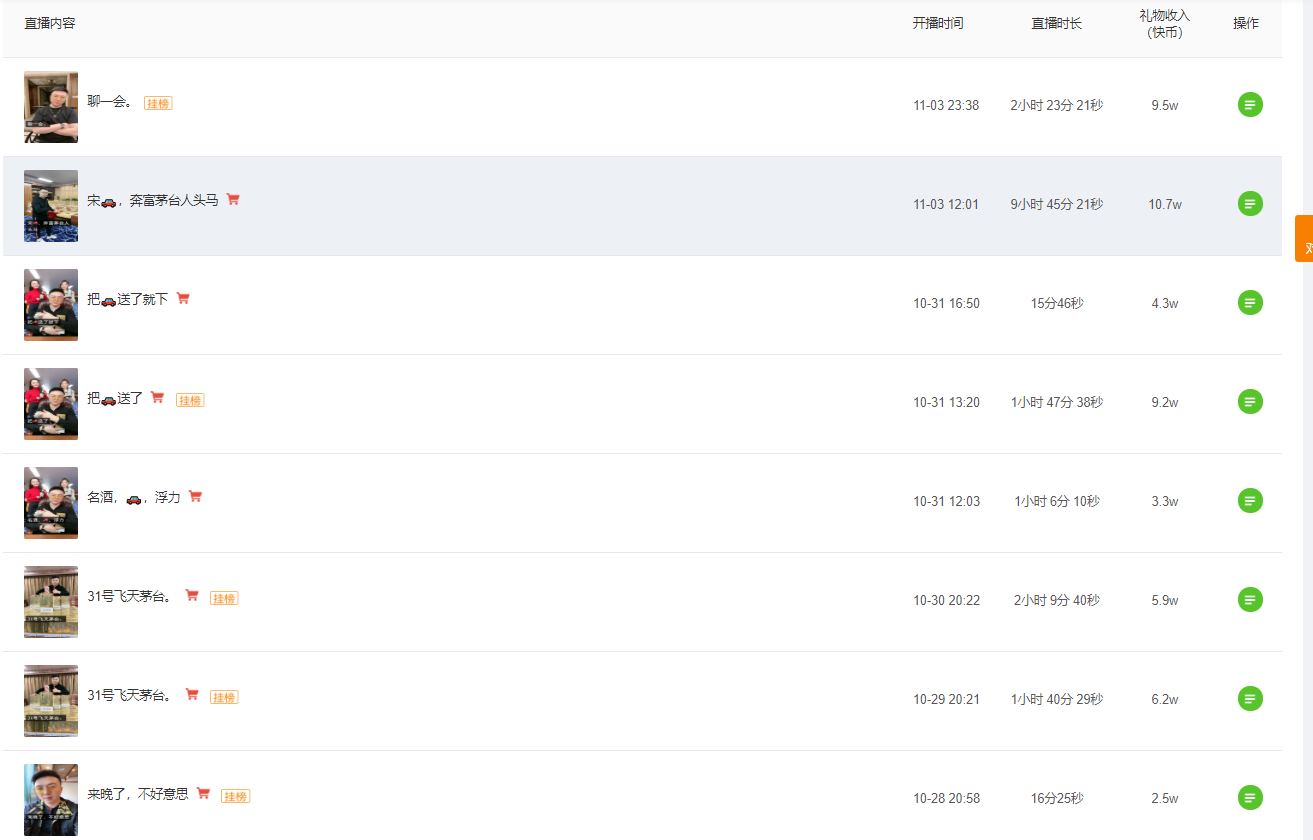Image resolution: width=1313 pixels, height=840 pixels.
Task: Click the 来晚了，不好意思 stream thumbnail
Action: (x=51, y=799)
